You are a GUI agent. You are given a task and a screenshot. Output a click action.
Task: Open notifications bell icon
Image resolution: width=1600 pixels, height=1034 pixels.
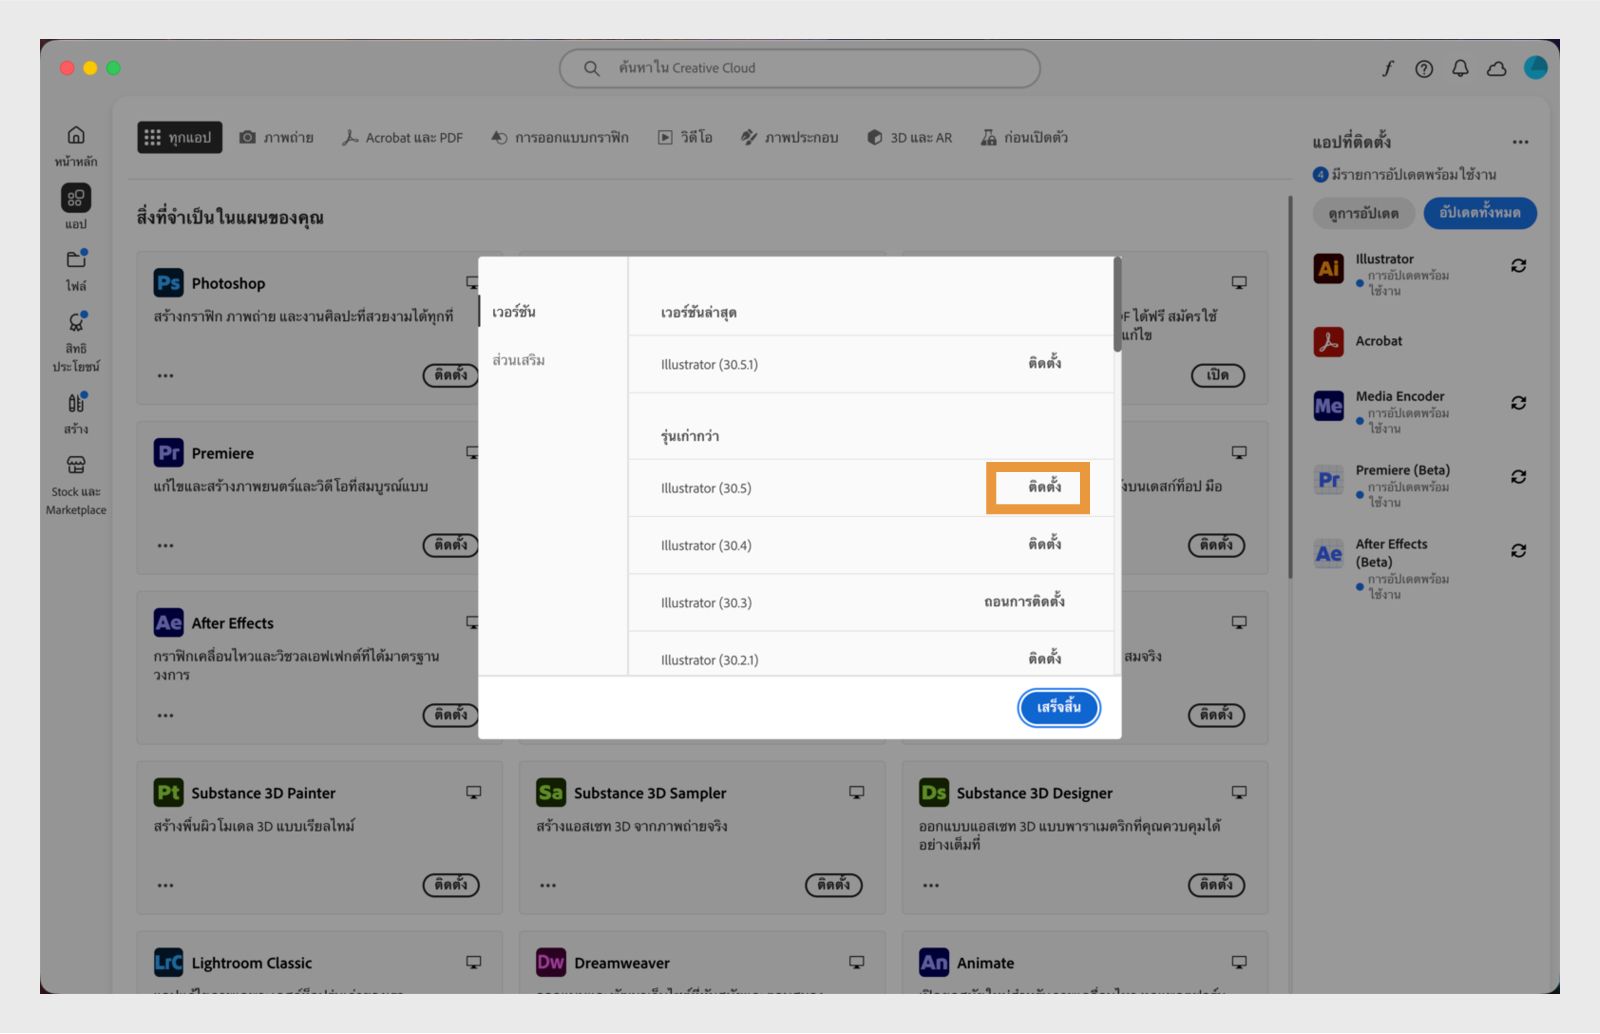[x=1460, y=68]
